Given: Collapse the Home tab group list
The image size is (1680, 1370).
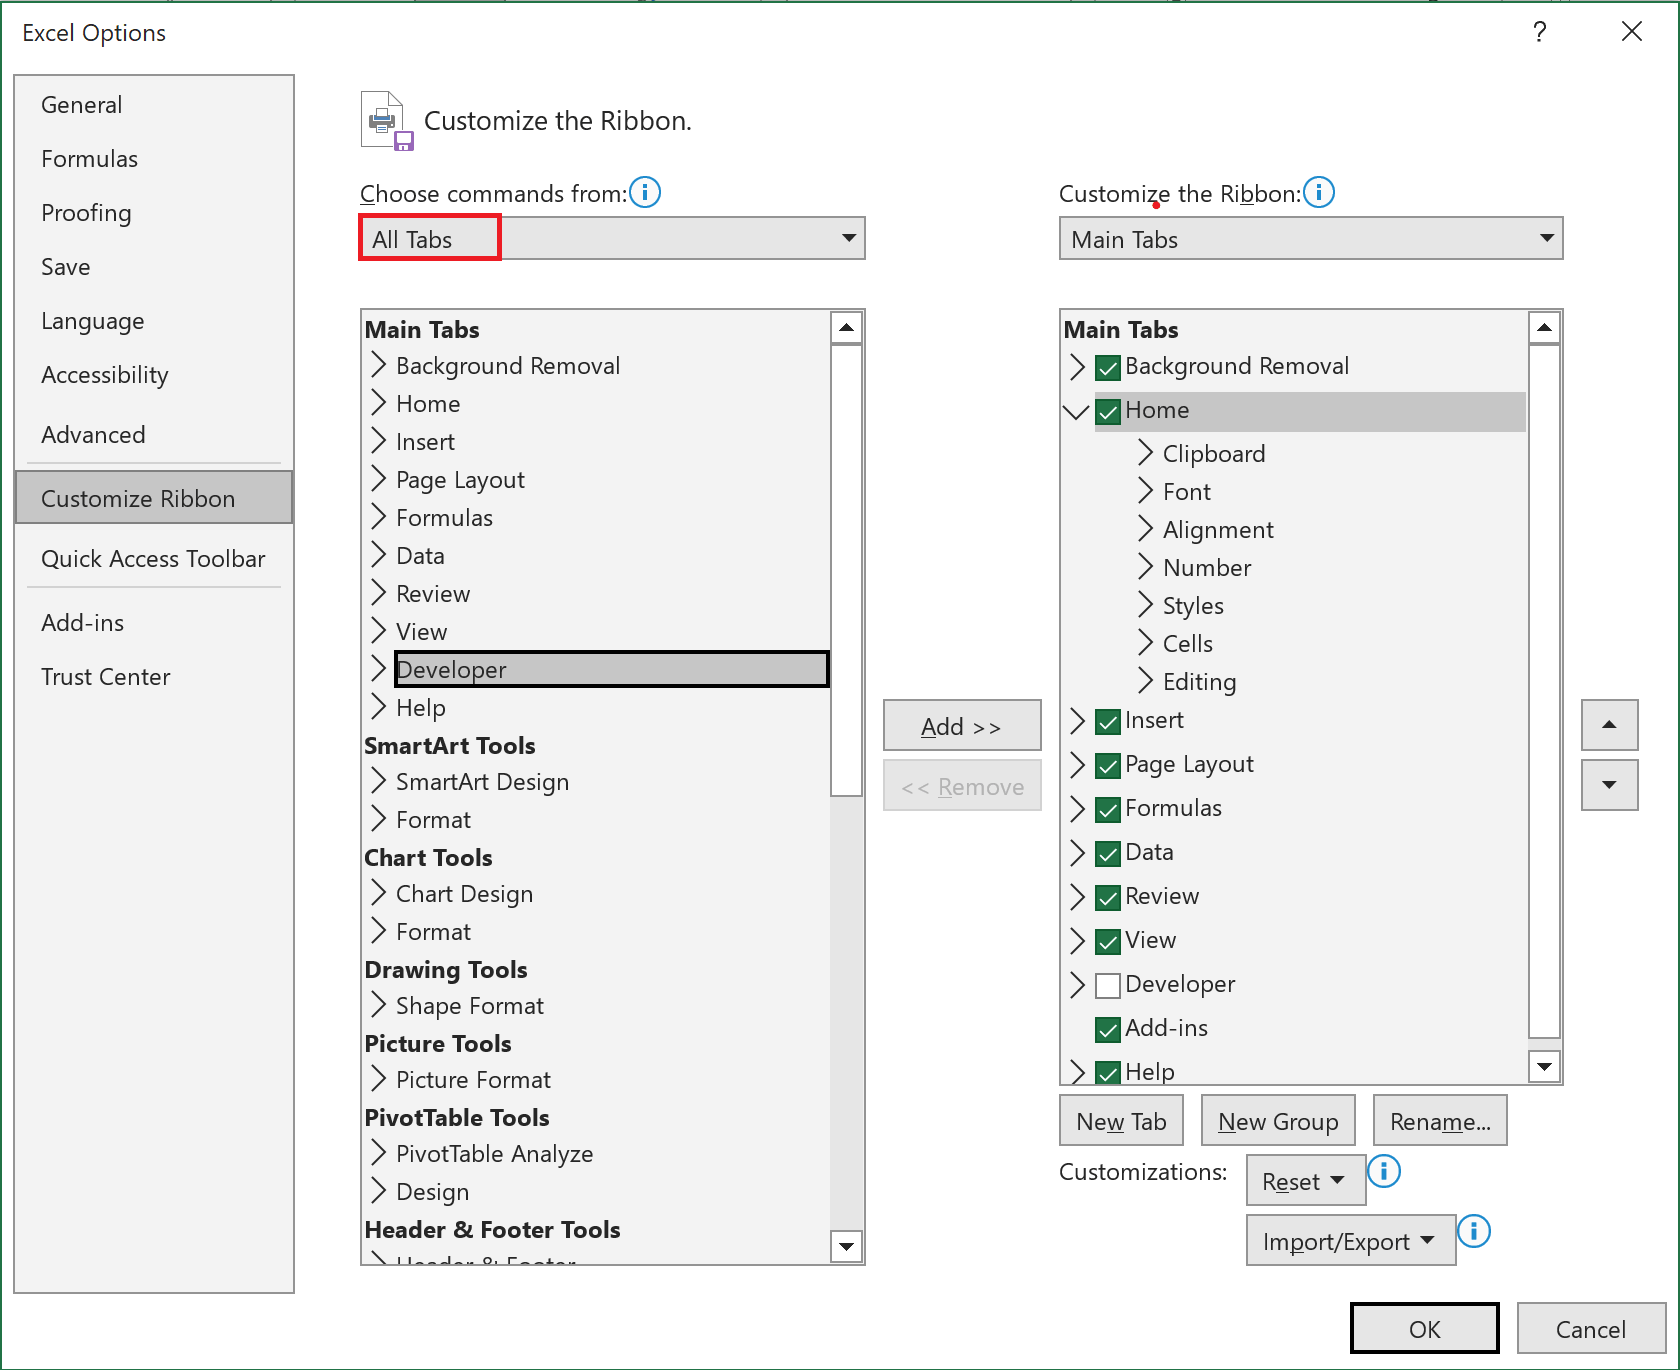Looking at the screenshot, I should pyautogui.click(x=1076, y=411).
